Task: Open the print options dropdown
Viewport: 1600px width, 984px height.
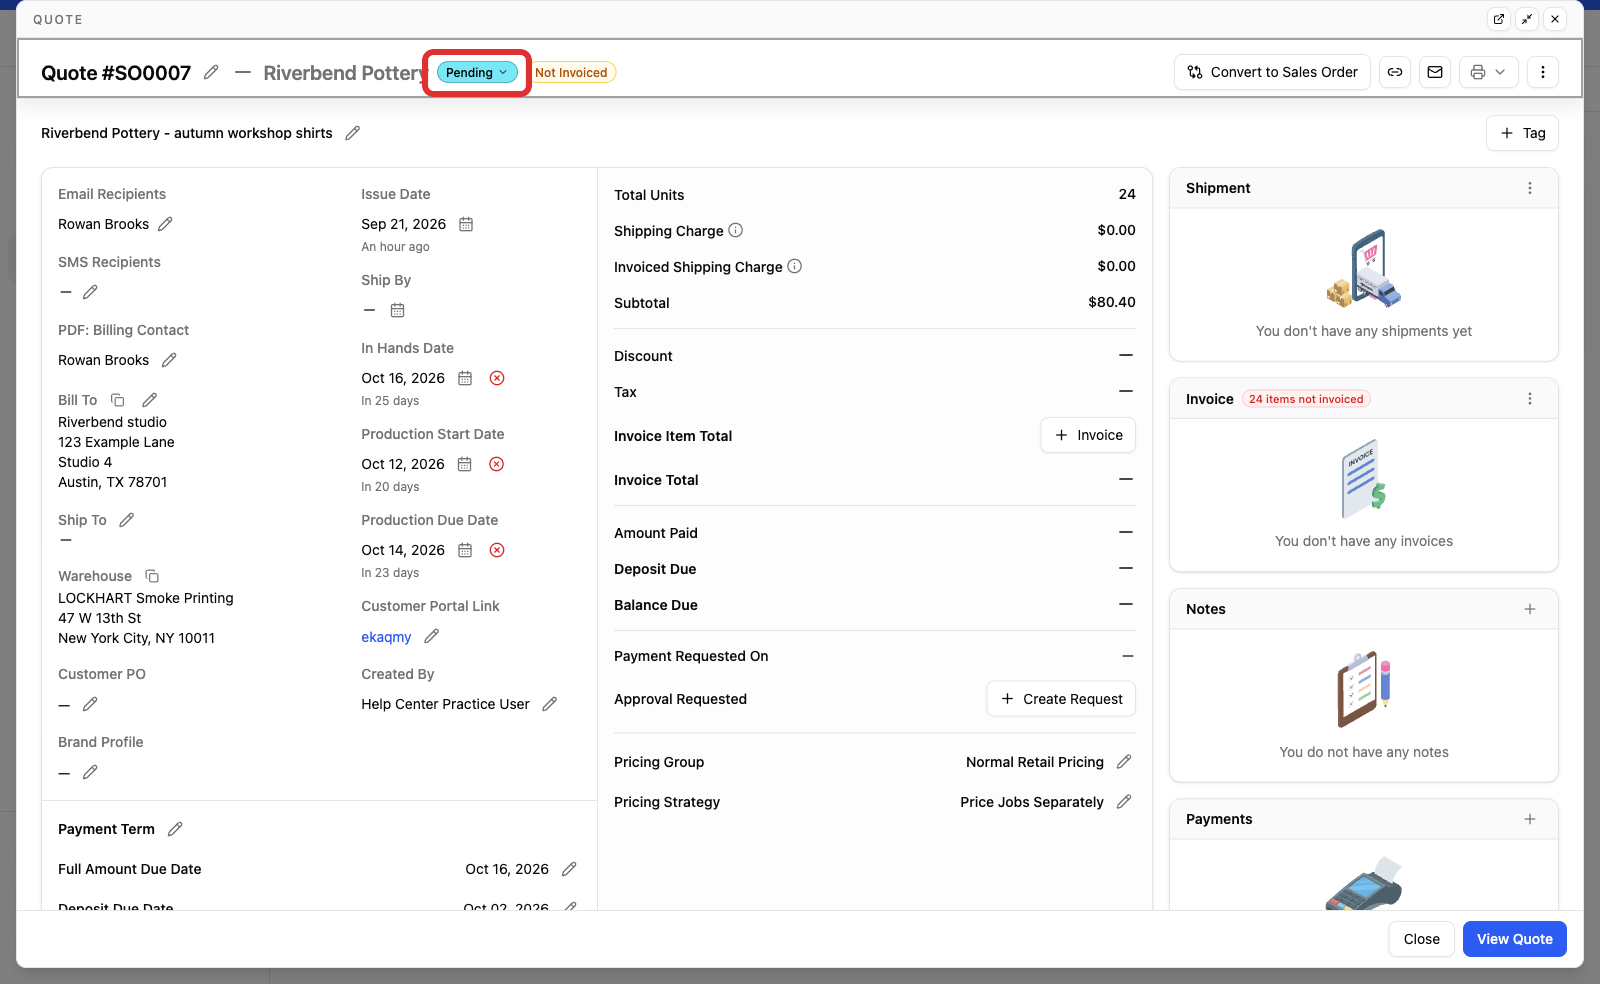Action: click(1489, 72)
